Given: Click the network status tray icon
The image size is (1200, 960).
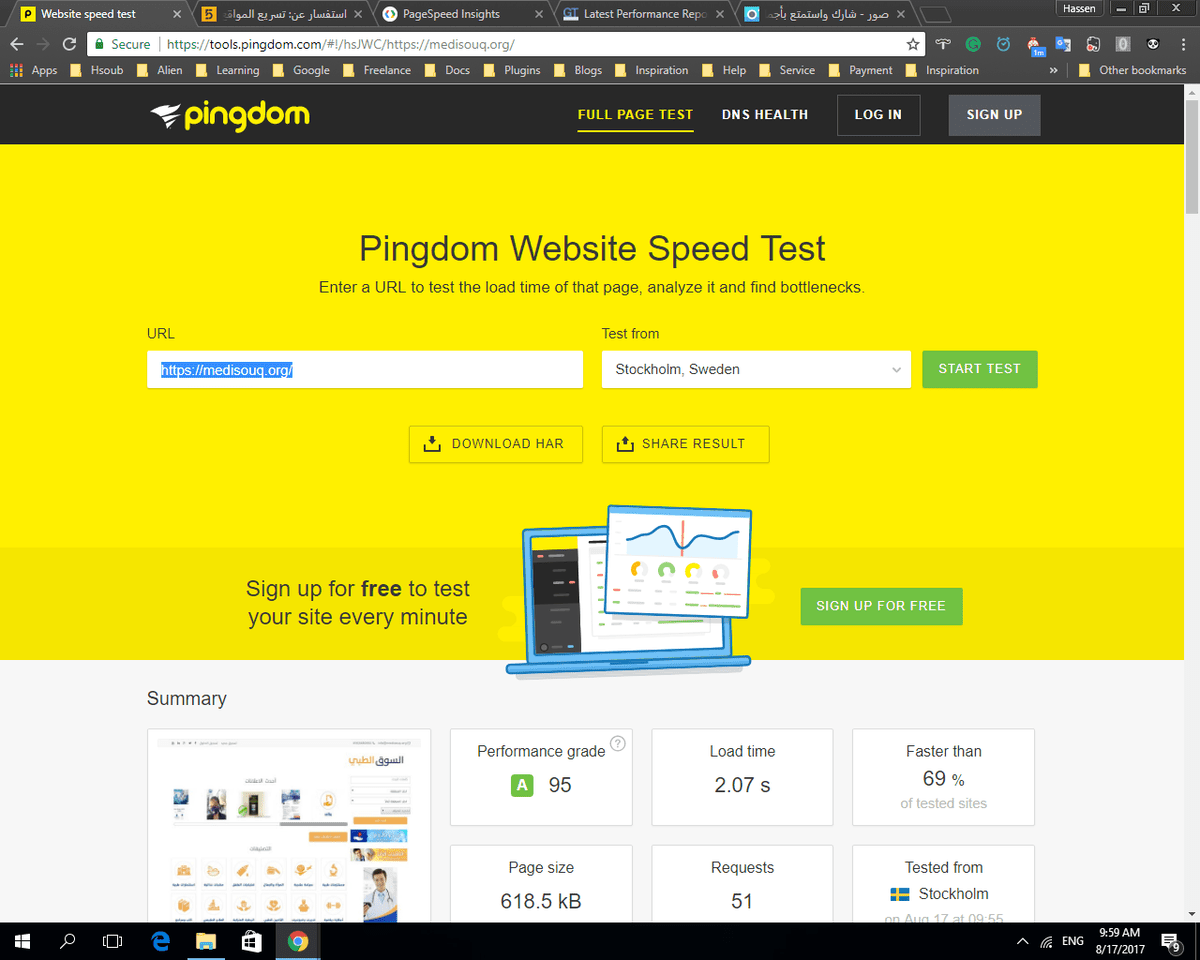Looking at the screenshot, I should pos(1047,941).
